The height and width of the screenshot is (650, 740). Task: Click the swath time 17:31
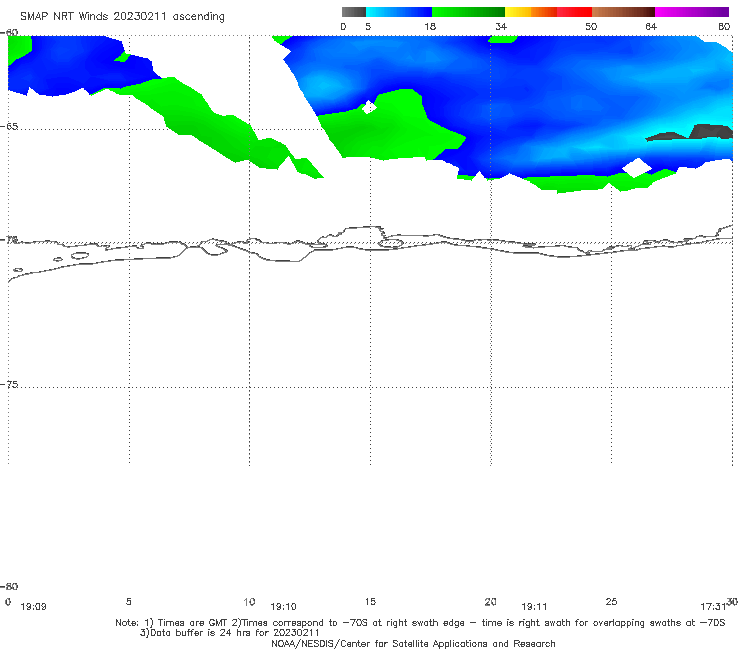click(x=713, y=607)
